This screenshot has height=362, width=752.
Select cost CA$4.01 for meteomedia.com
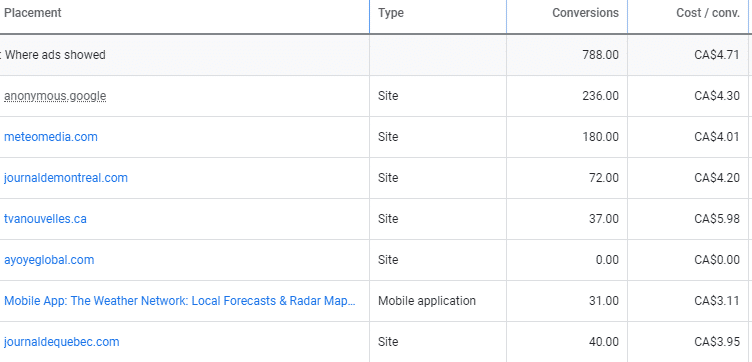point(717,137)
